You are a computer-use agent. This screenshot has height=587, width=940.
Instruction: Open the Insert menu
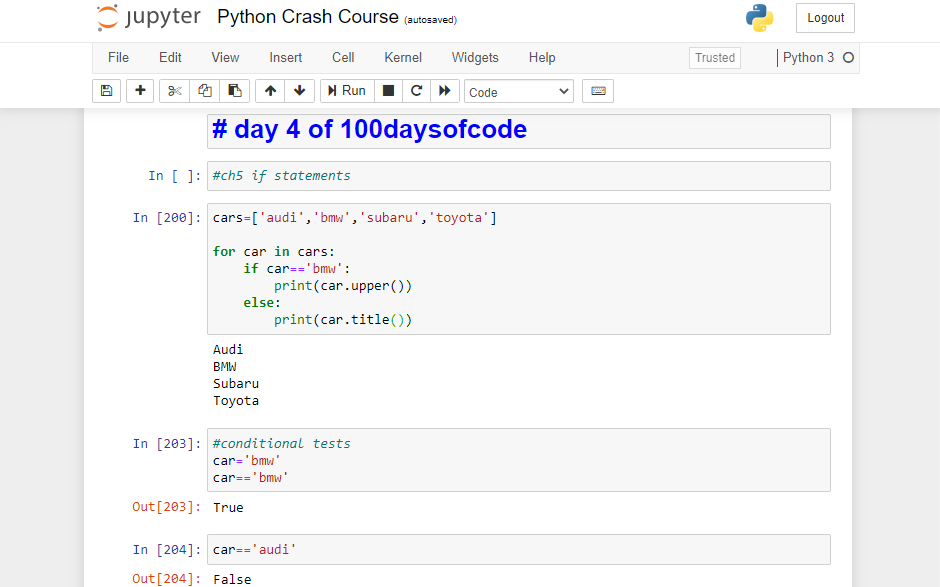[285, 58]
